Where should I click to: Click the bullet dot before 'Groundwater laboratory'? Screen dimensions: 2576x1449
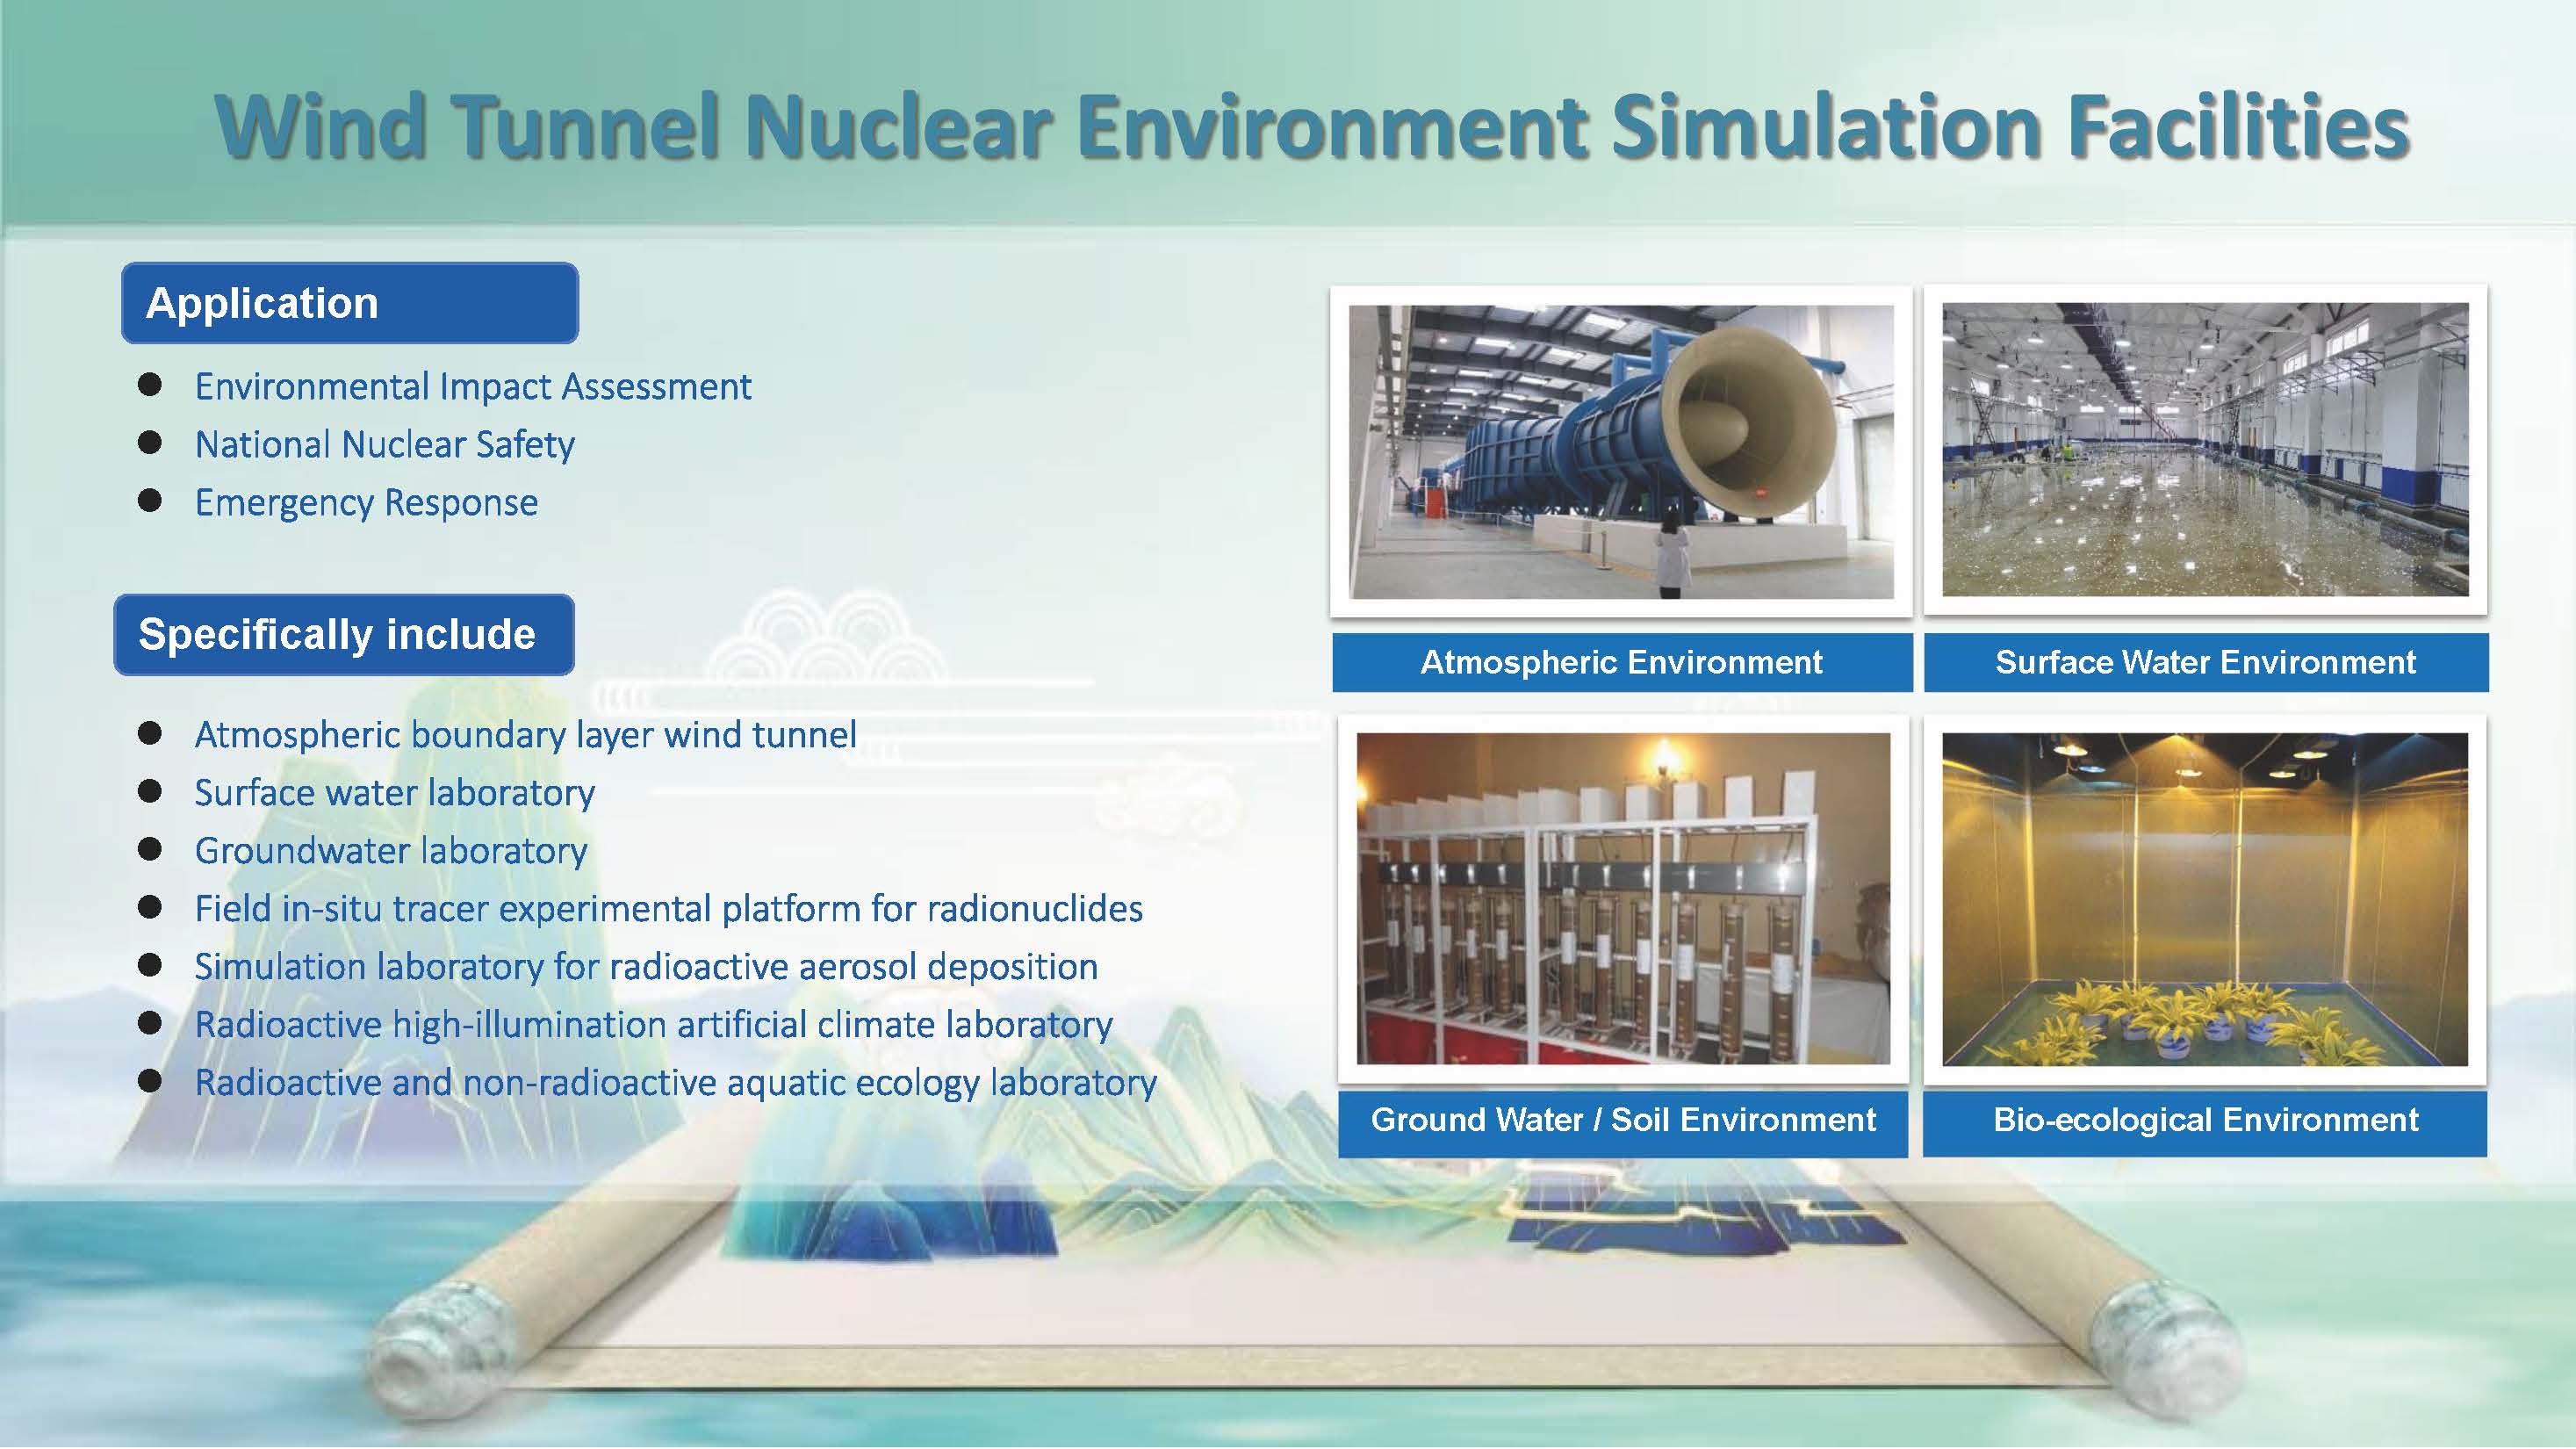(x=150, y=849)
